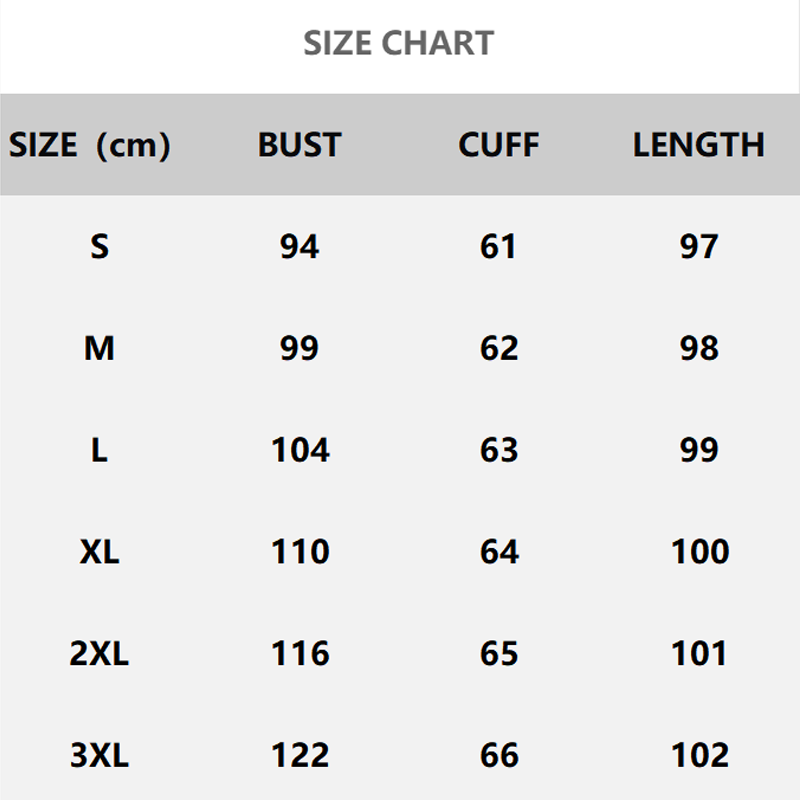
Task: Select the XL size row label
Action: click(99, 551)
